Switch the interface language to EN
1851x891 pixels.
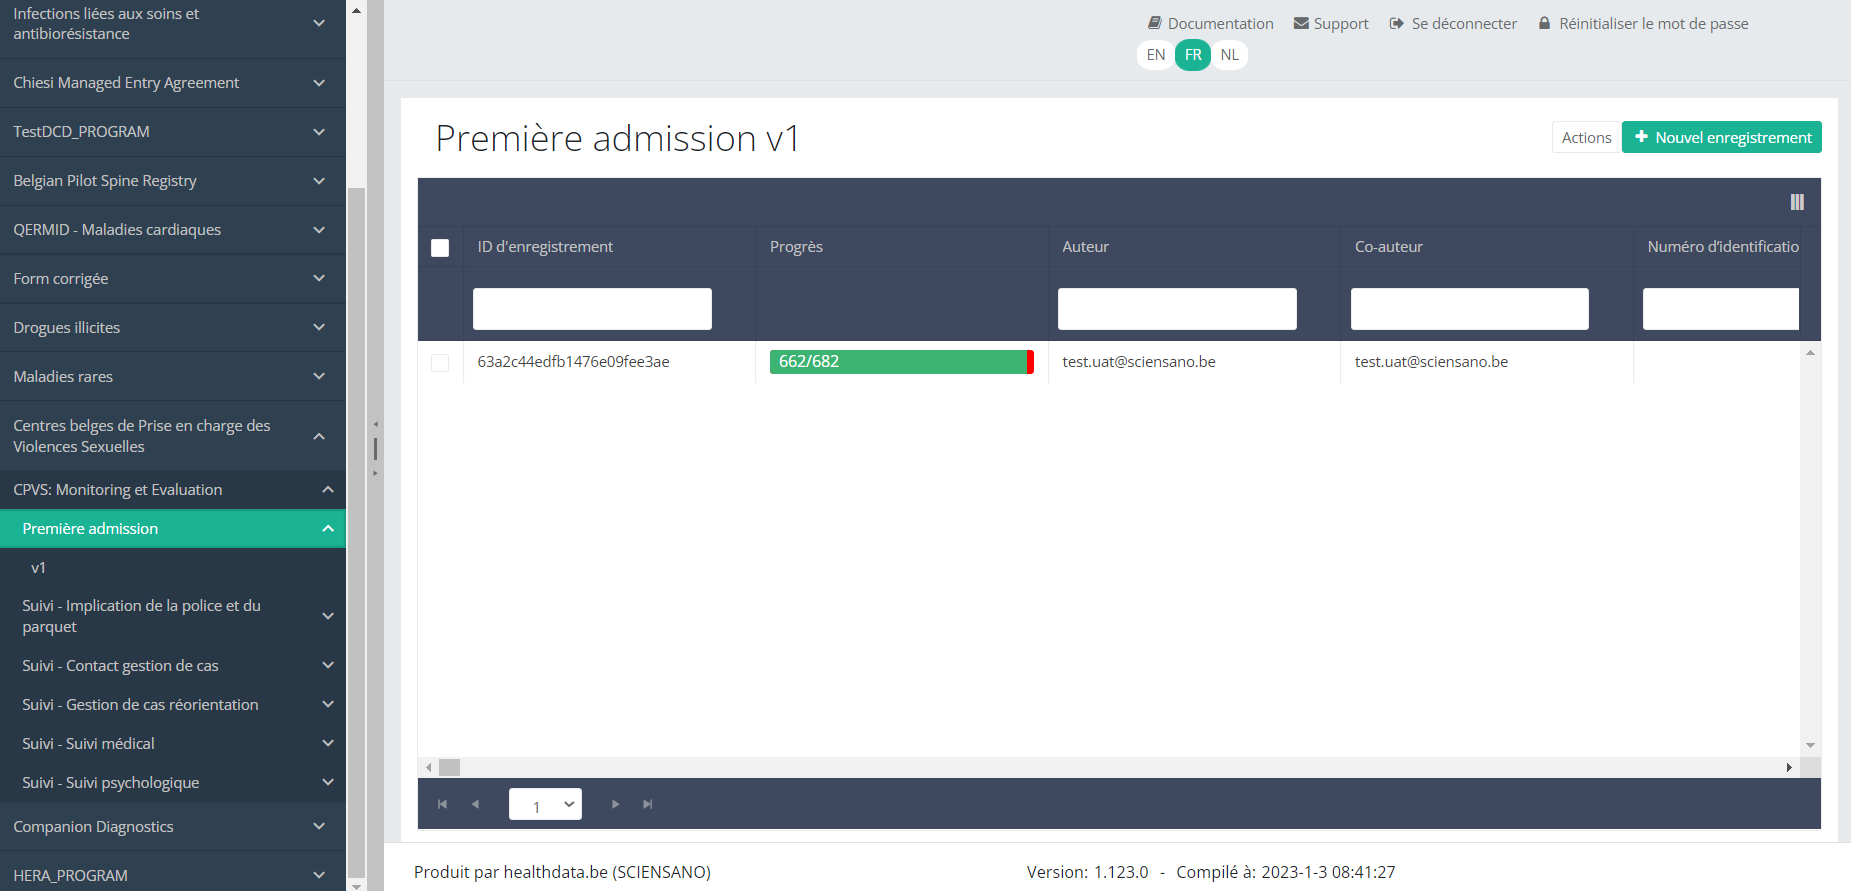pos(1155,55)
